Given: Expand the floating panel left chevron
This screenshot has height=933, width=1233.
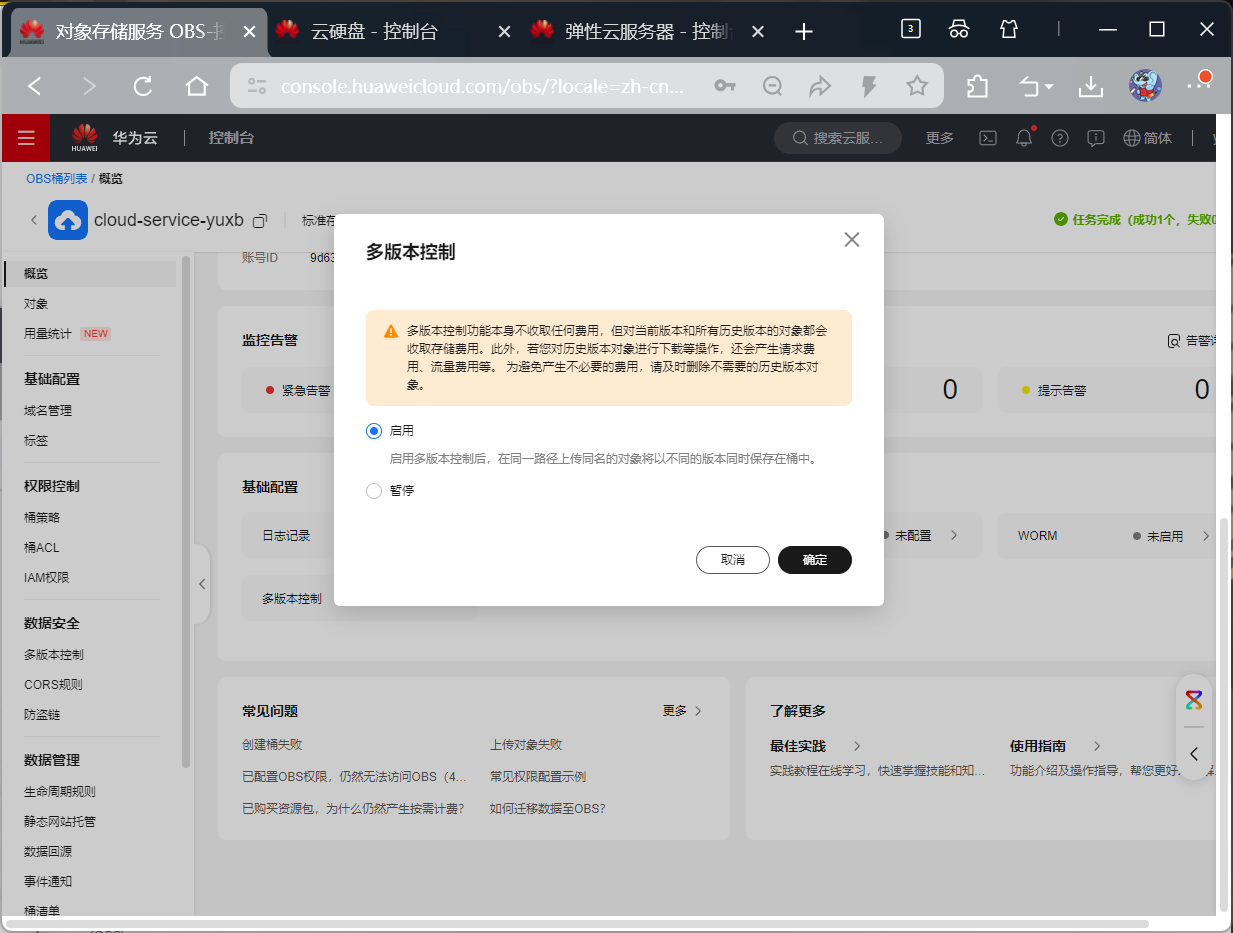Looking at the screenshot, I should tap(1194, 754).
